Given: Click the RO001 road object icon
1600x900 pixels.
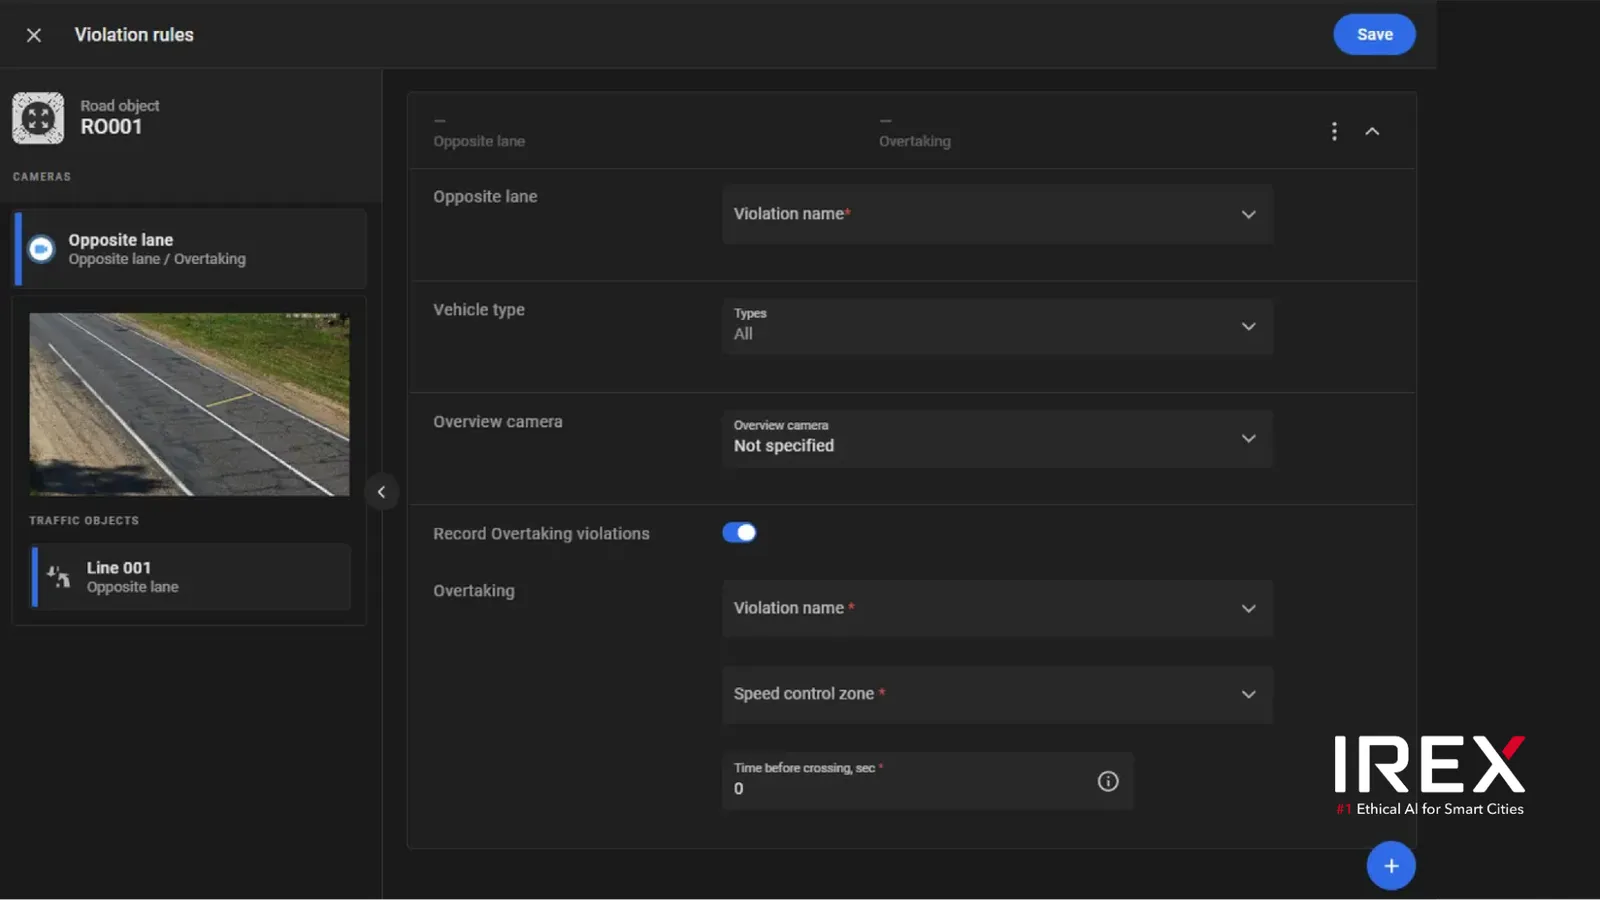Looking at the screenshot, I should coord(38,118).
